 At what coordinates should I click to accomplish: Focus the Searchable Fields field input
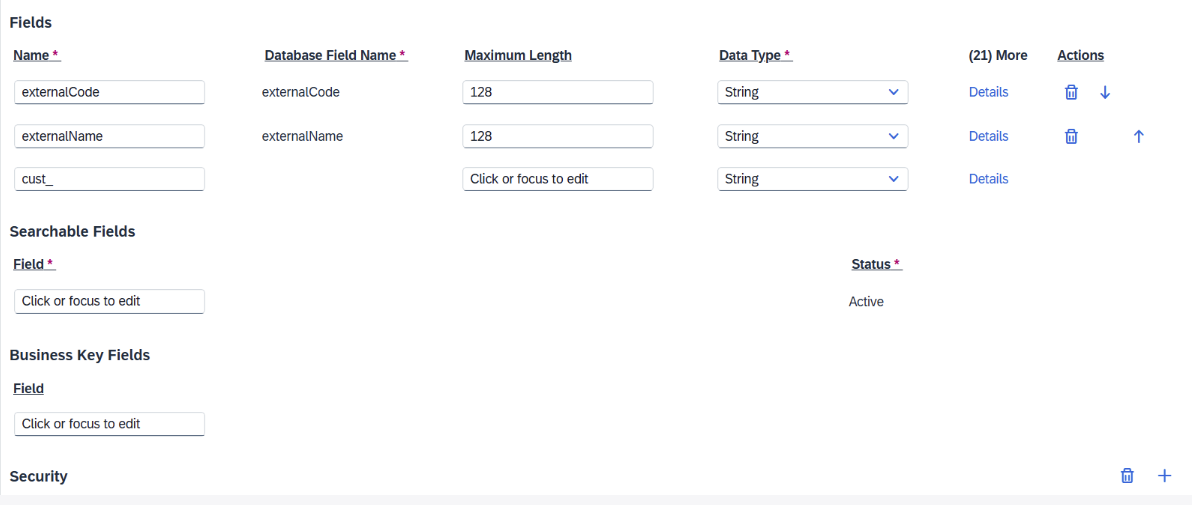click(x=109, y=301)
